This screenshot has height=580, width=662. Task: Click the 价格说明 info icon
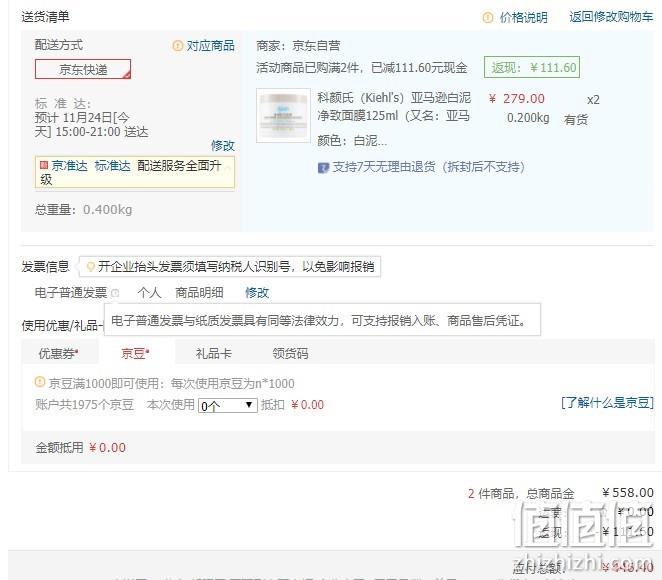tap(488, 18)
